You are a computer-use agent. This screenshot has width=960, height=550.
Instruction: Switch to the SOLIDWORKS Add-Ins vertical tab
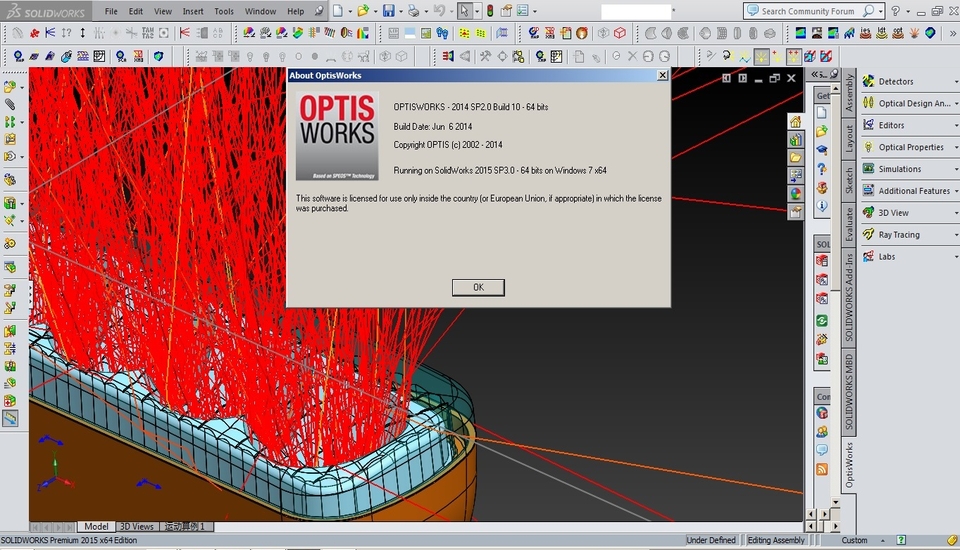[x=849, y=297]
